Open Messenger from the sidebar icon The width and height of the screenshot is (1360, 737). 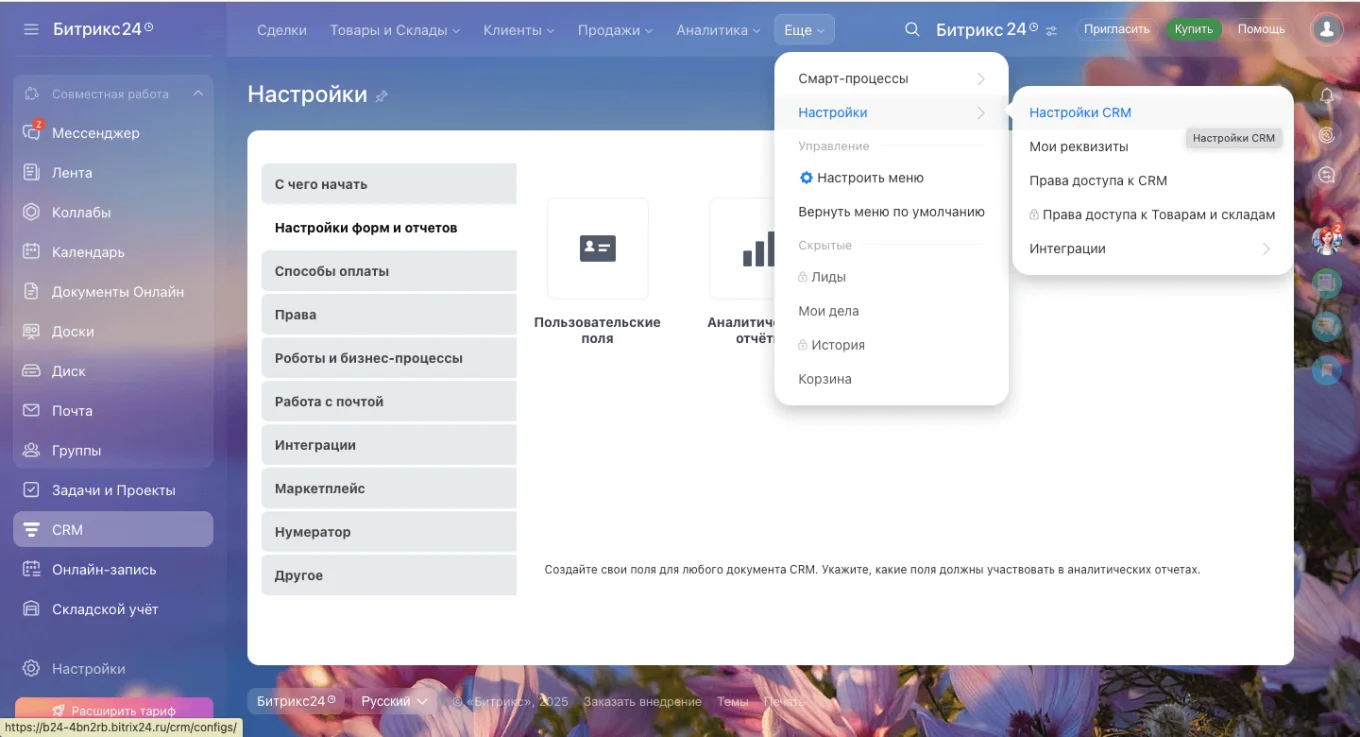pyautogui.click(x=31, y=133)
